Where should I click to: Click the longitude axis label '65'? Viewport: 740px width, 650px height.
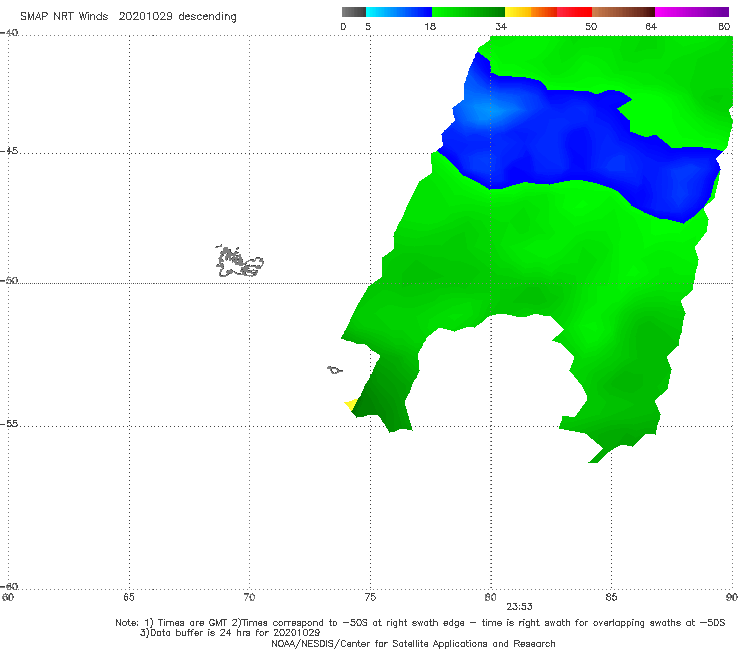coord(128,597)
